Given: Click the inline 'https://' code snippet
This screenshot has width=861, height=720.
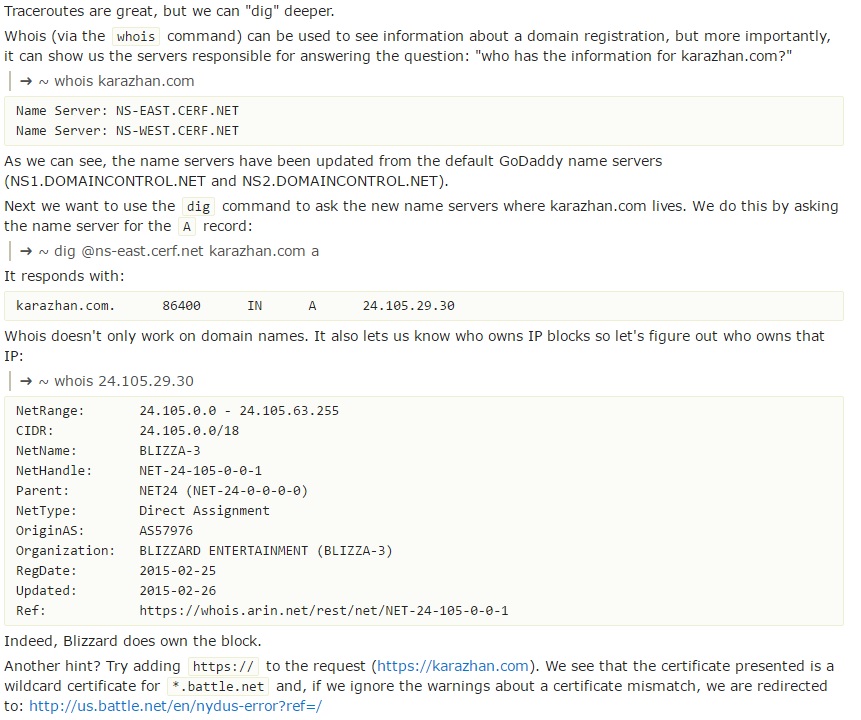Looking at the screenshot, I should coord(223,666).
